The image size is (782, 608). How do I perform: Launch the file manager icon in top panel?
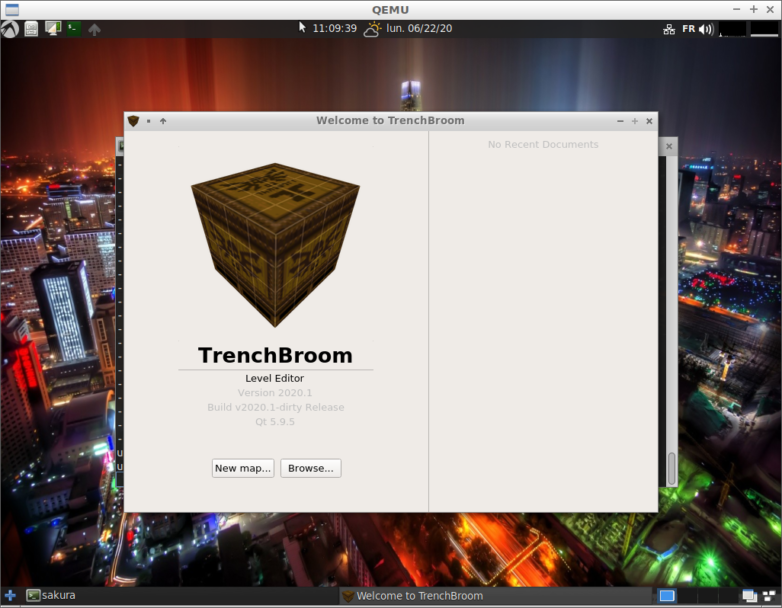(31, 29)
